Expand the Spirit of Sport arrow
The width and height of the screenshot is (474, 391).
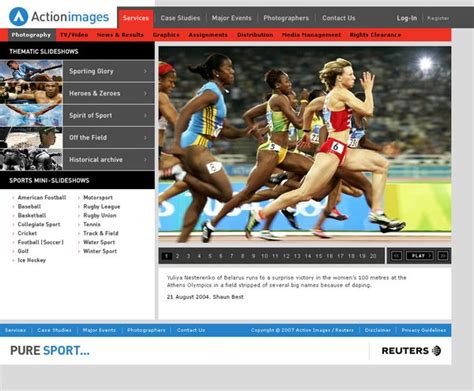click(145, 115)
